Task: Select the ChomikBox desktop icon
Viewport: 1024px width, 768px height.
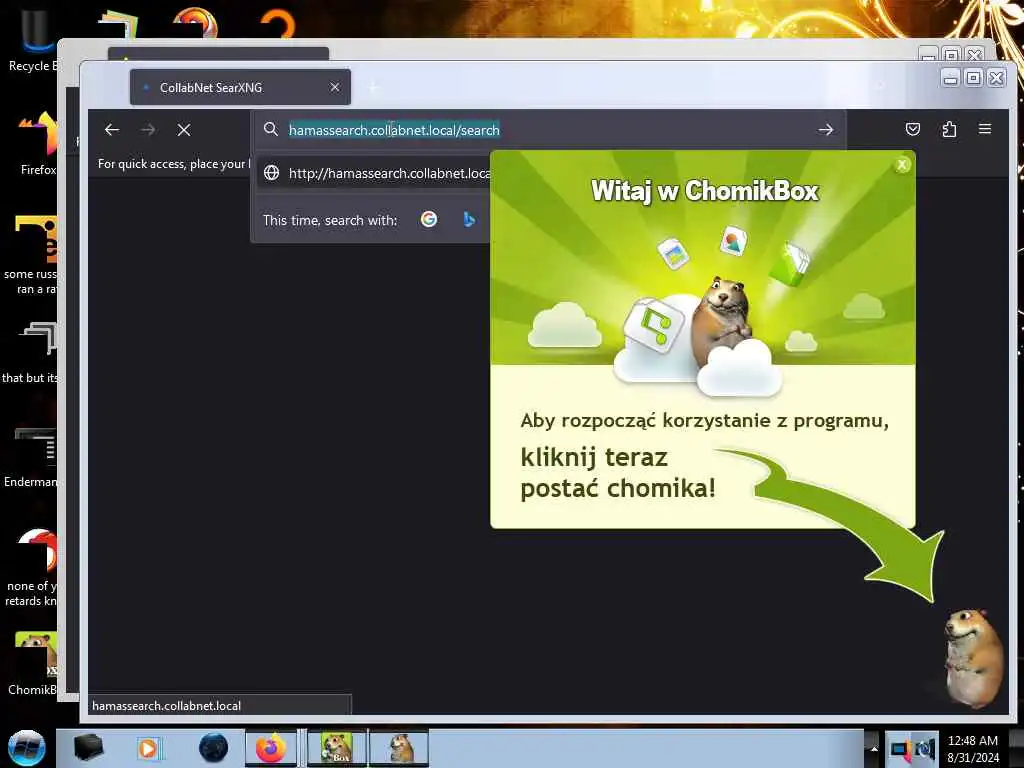Action: pos(33,662)
